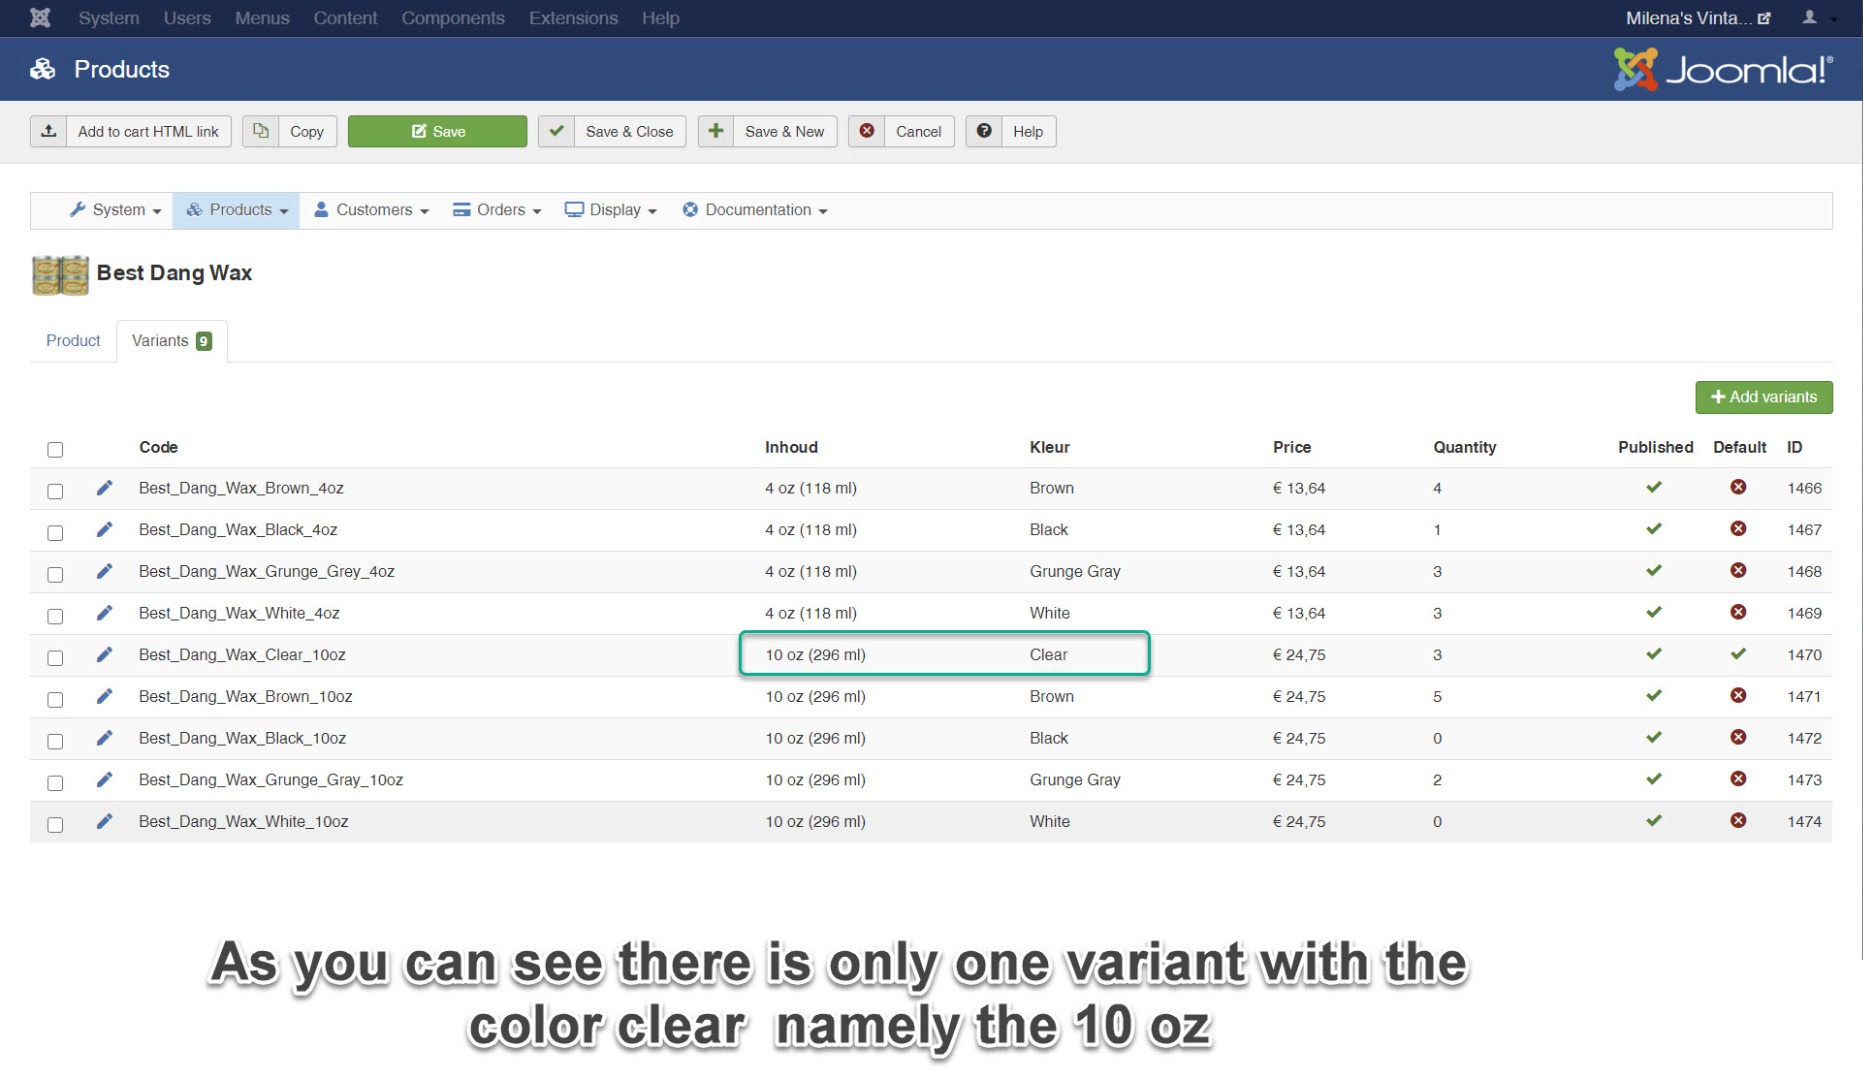The image size is (1863, 1080).
Task: Expand the Documentation dropdown menu
Action: pyautogui.click(x=755, y=210)
